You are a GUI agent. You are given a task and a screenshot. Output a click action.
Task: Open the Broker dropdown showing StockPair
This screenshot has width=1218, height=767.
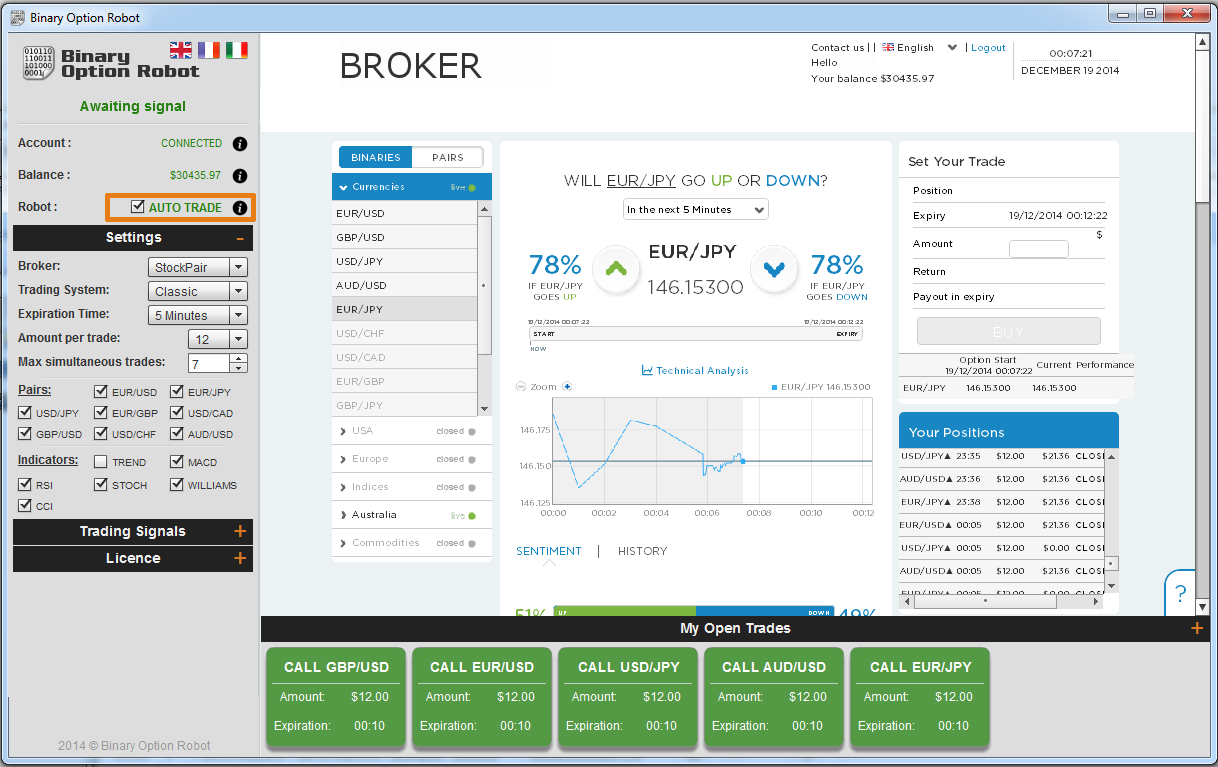[197, 267]
